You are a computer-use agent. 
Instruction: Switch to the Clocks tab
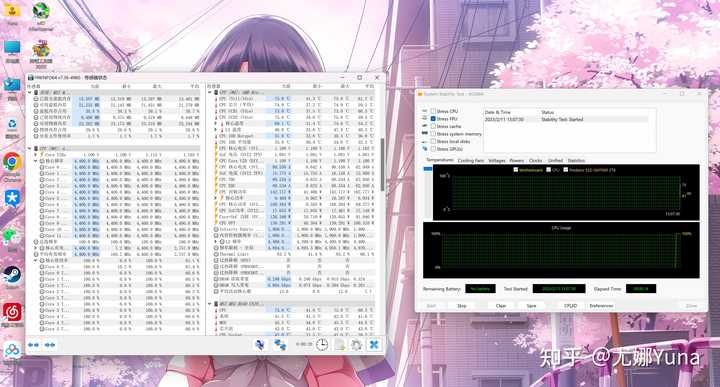(535, 160)
